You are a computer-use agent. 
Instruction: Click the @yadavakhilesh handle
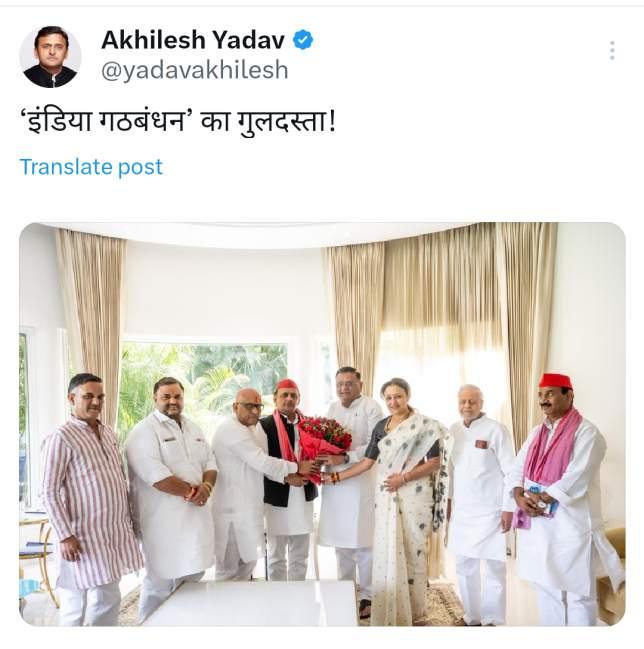point(195,70)
